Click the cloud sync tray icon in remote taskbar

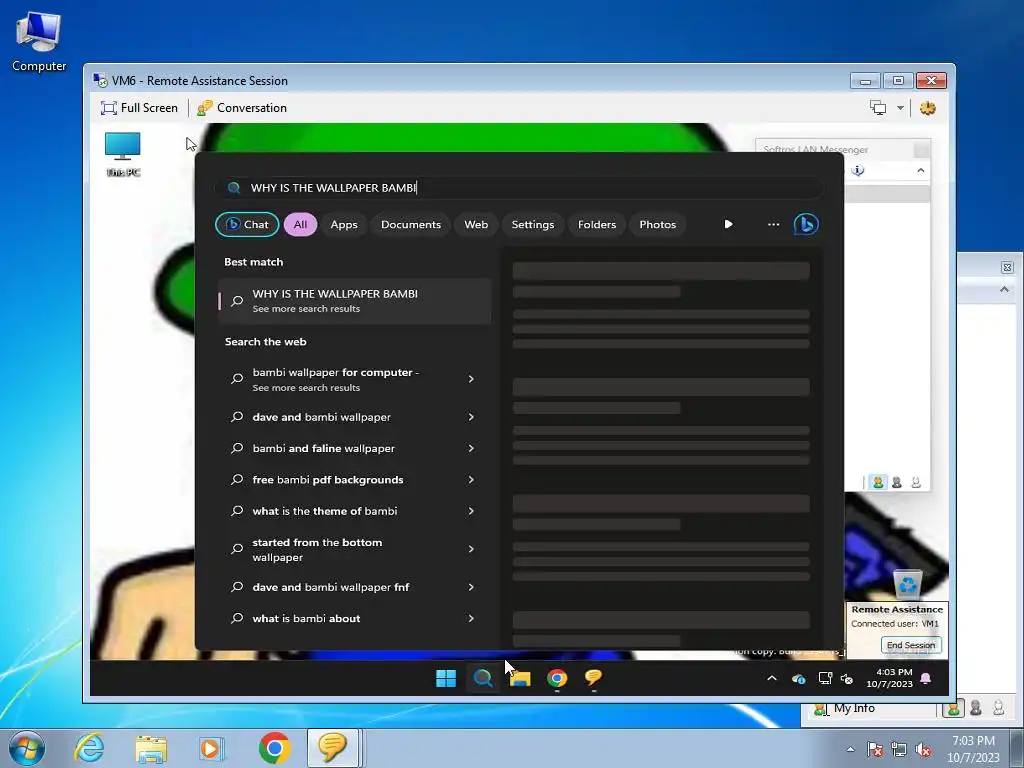coord(798,679)
